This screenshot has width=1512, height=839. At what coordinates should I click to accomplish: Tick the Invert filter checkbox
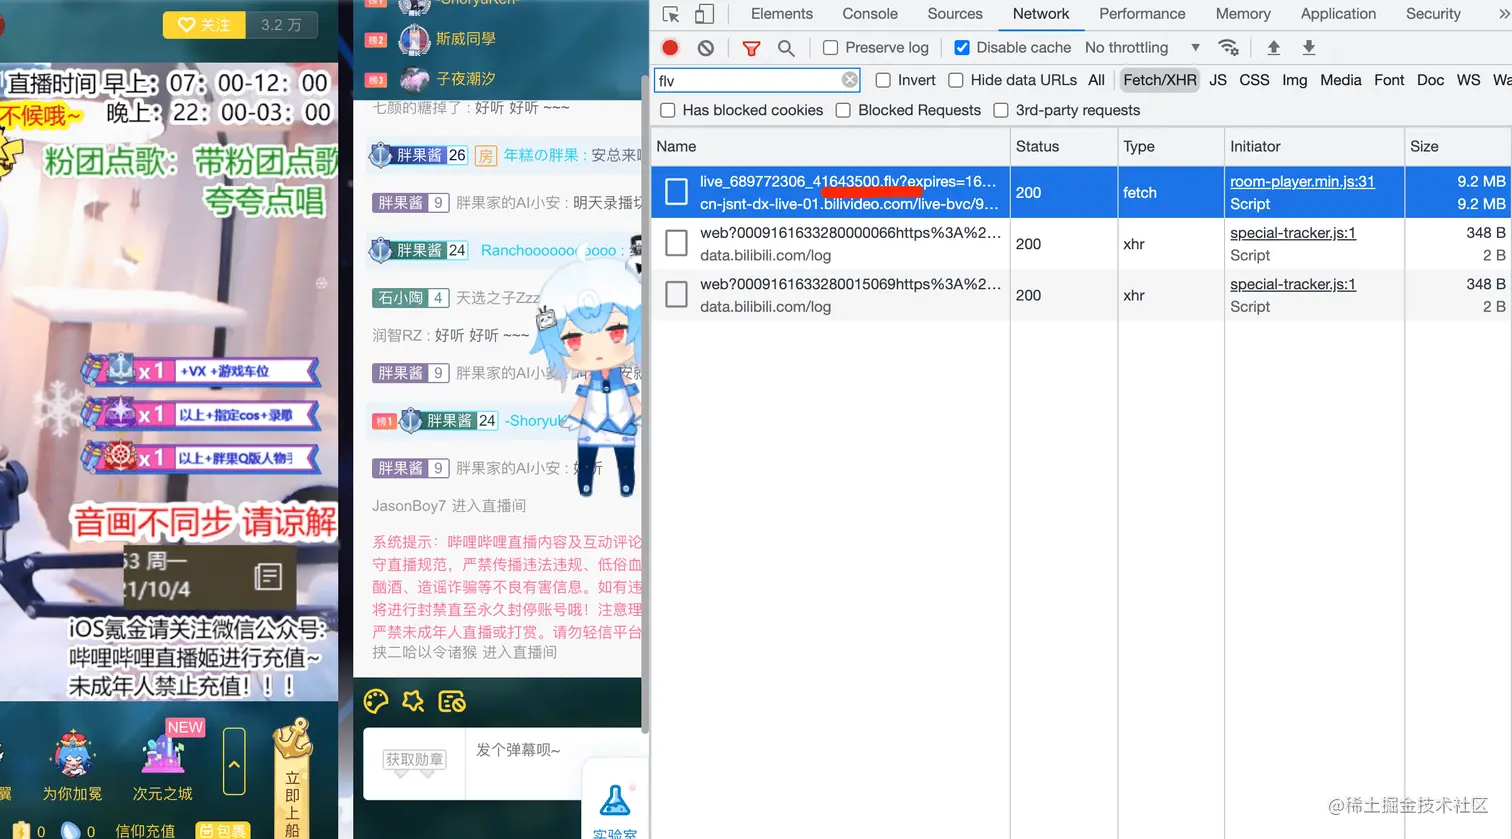pyautogui.click(x=883, y=80)
